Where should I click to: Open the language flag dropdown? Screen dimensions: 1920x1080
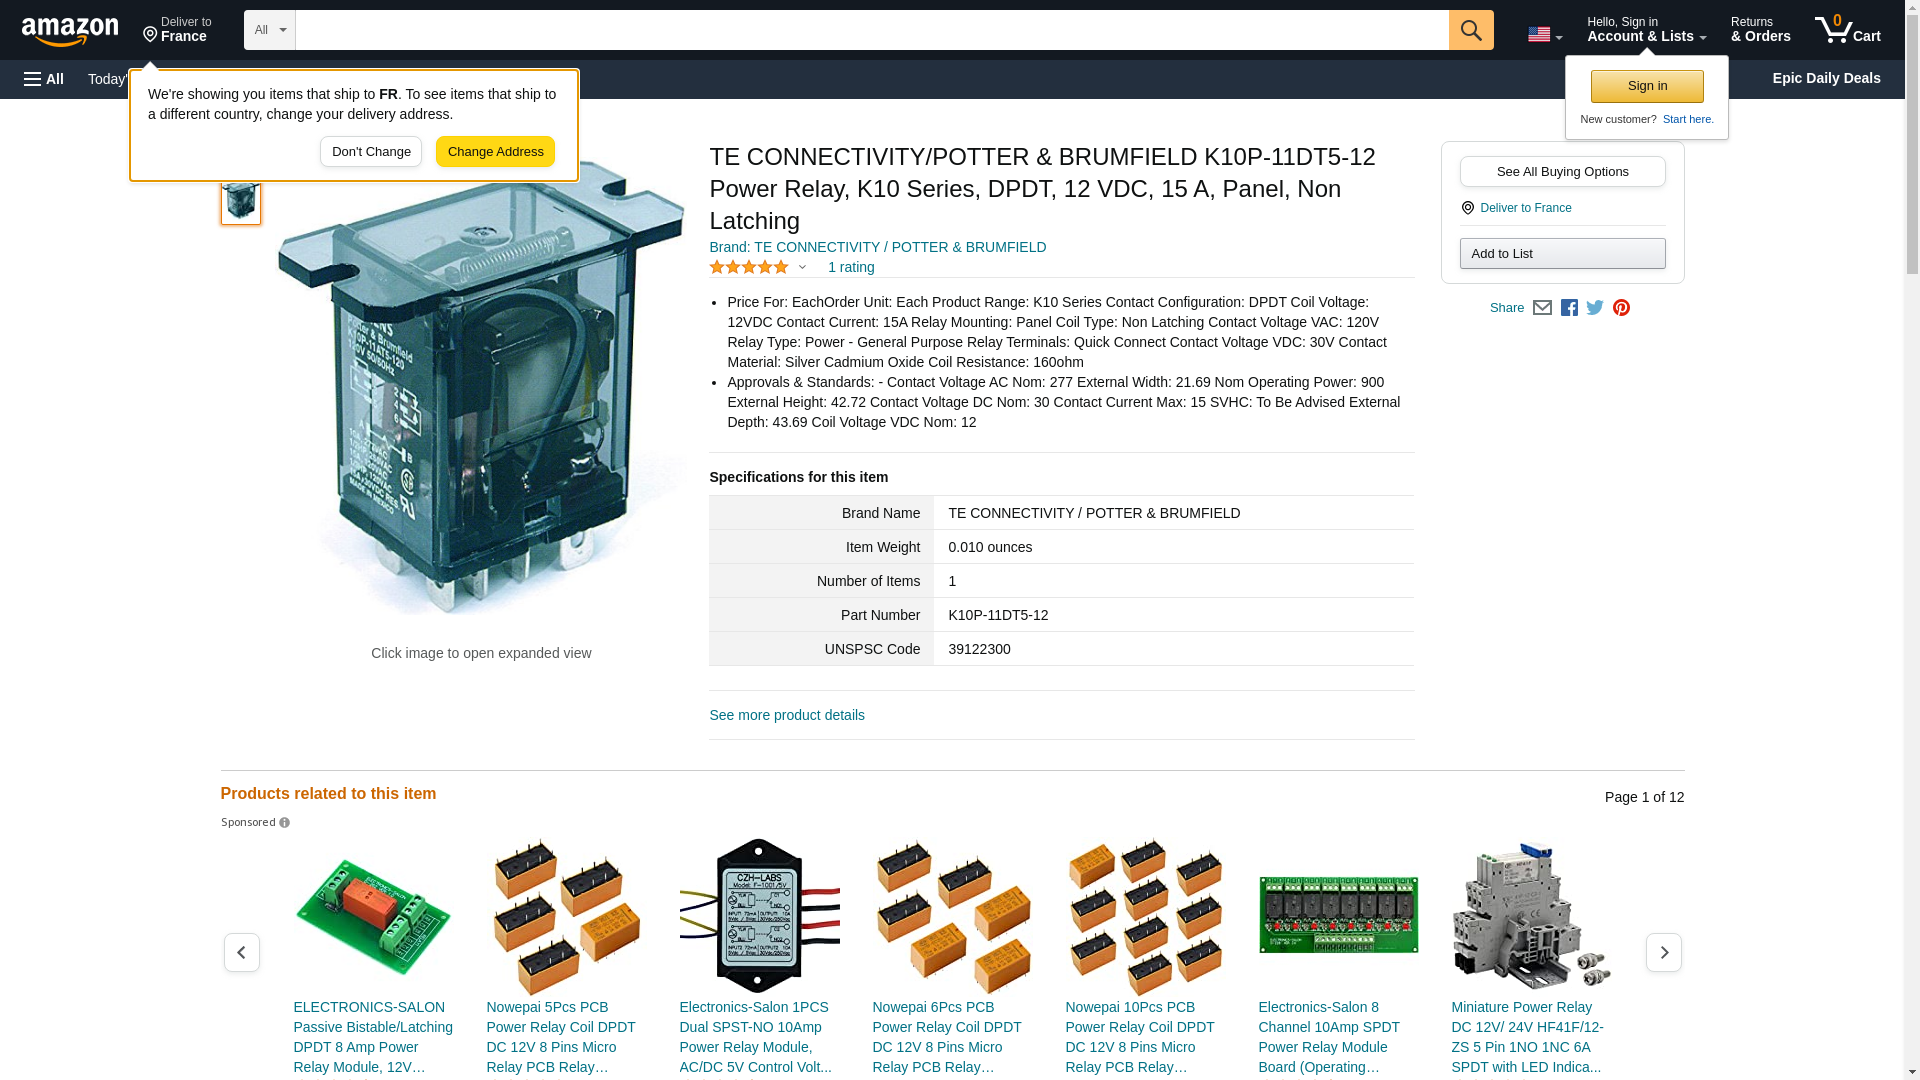pyautogui.click(x=1544, y=34)
